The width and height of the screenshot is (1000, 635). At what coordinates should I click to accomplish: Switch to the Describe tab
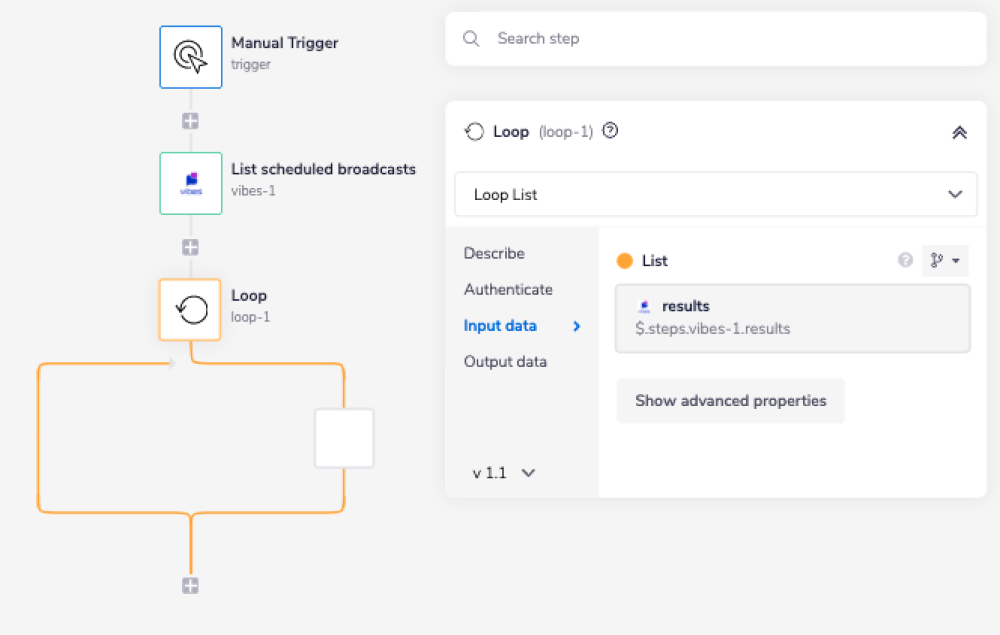494,253
